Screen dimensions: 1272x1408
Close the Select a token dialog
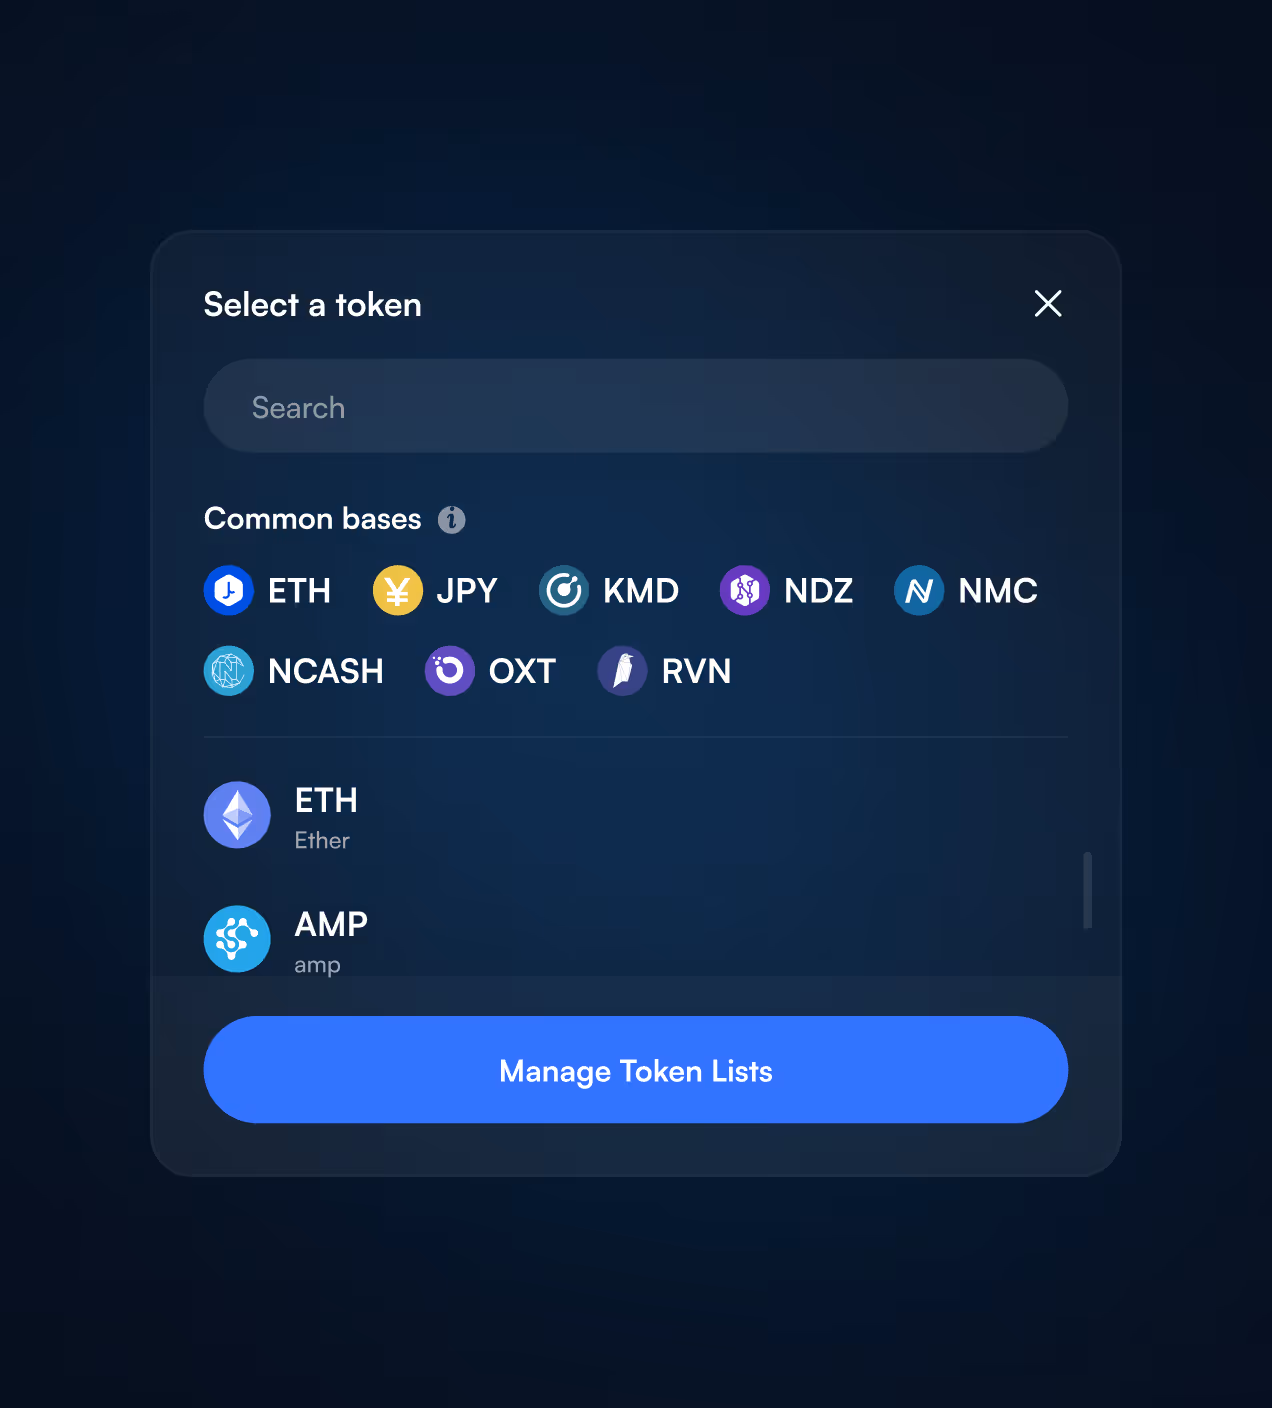(x=1047, y=303)
